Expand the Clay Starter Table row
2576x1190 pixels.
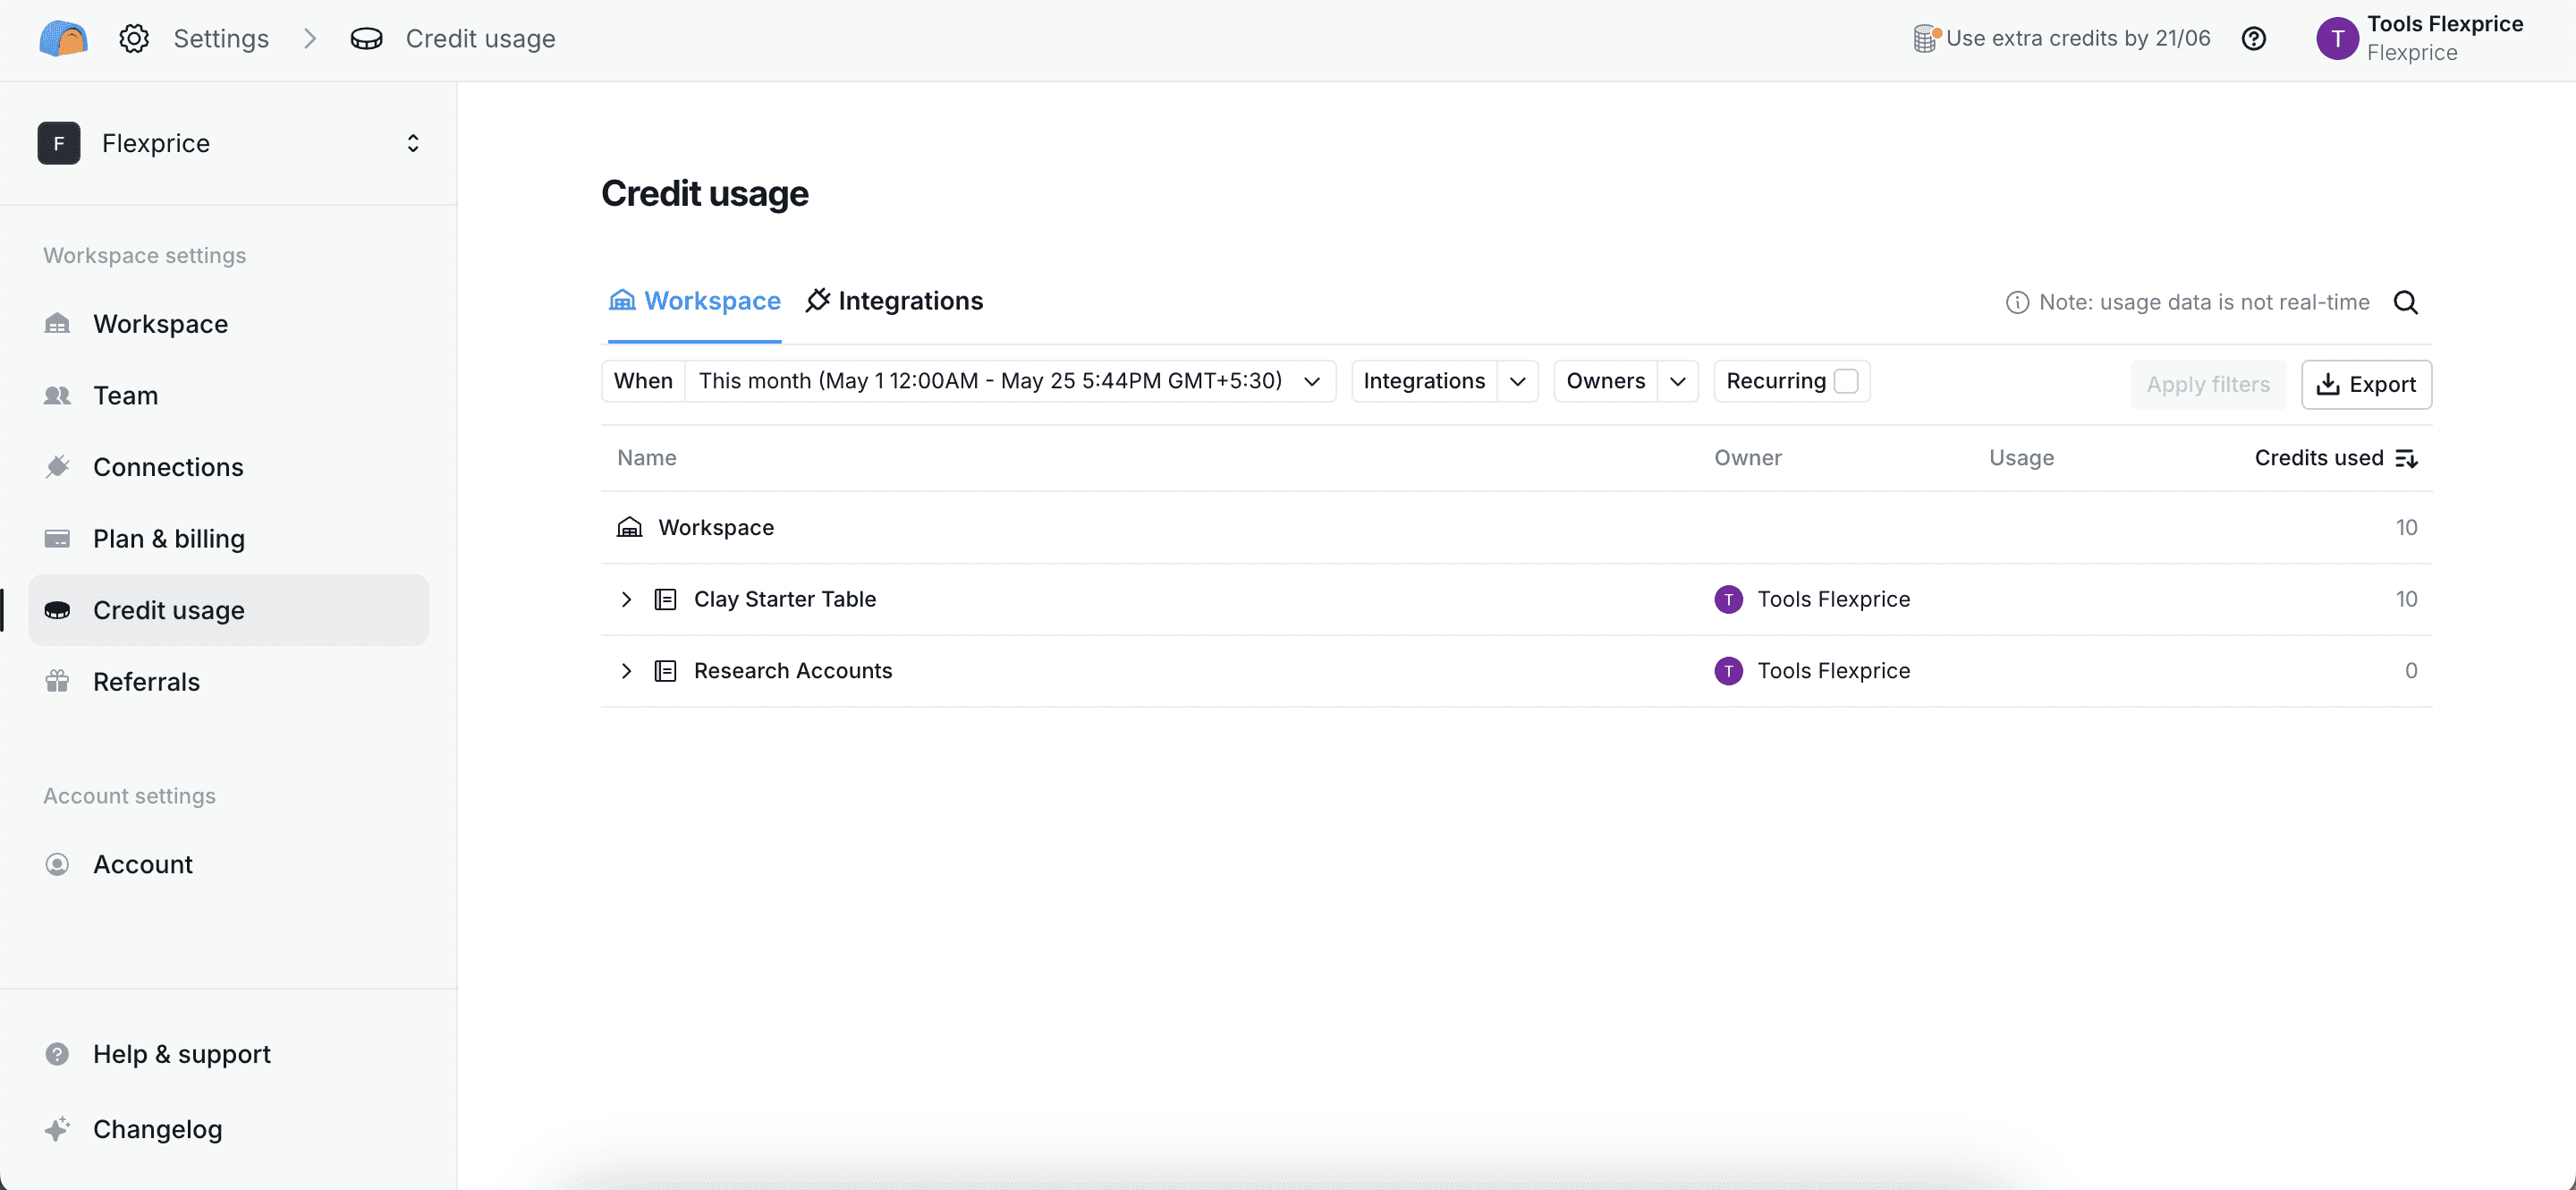coord(626,599)
